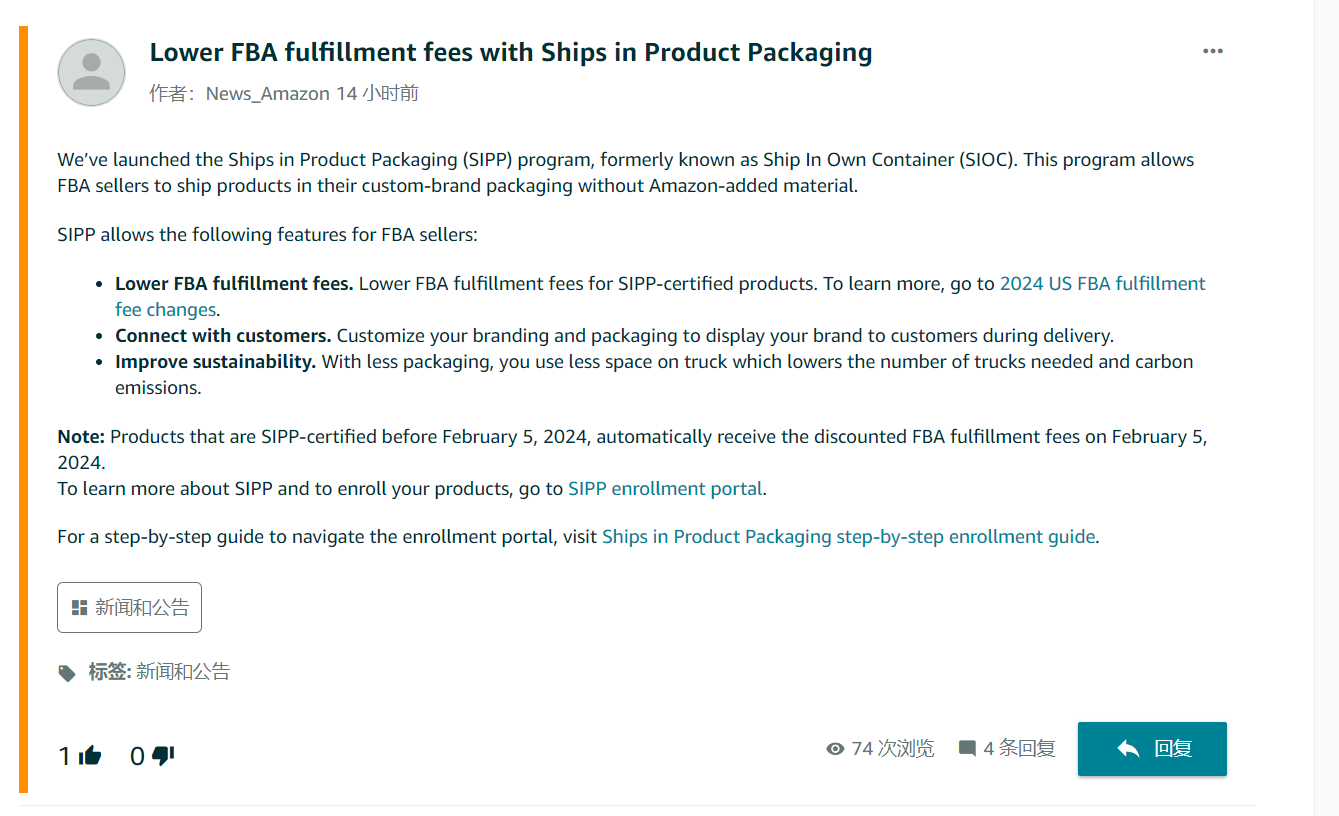This screenshot has height=816, width=1339.
Task: Select the 新闻和公告 tag text
Action: [x=183, y=672]
